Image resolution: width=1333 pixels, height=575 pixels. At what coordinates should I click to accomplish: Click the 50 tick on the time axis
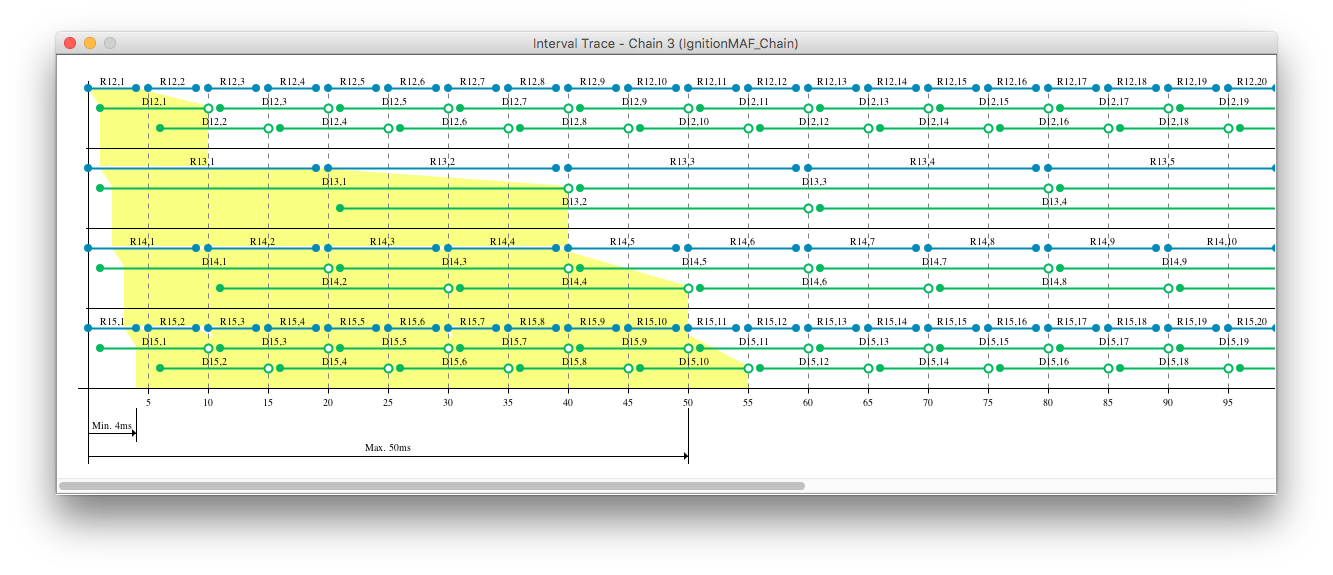(688, 402)
